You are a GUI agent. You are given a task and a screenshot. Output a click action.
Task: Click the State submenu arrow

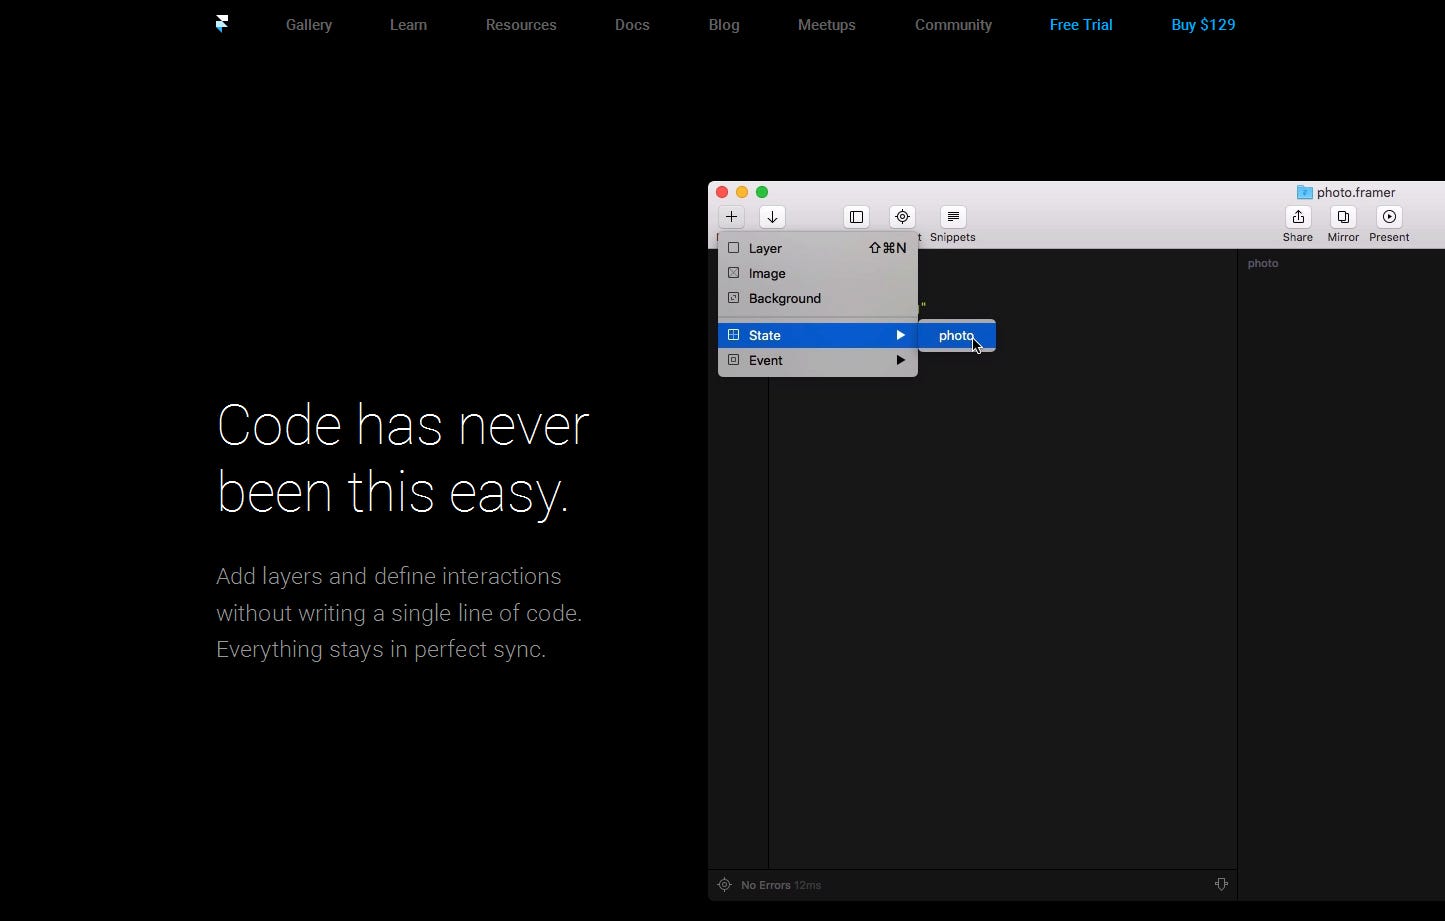pyautogui.click(x=900, y=335)
